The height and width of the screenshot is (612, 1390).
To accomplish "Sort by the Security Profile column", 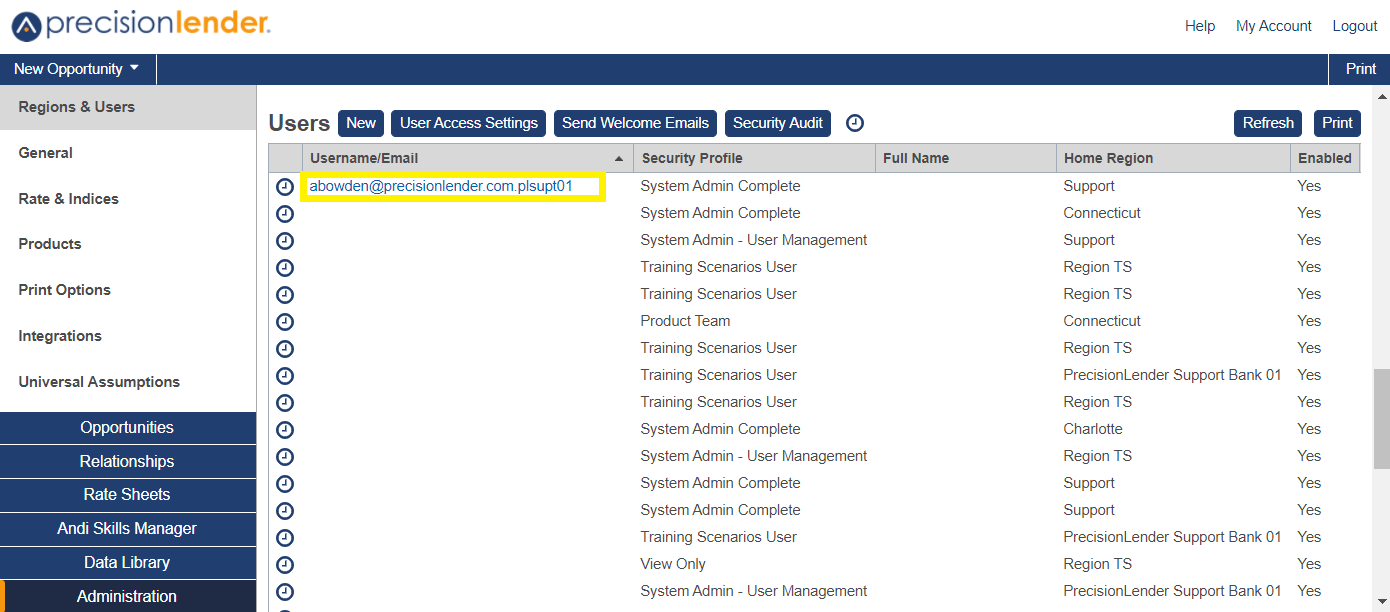I will 753,158.
